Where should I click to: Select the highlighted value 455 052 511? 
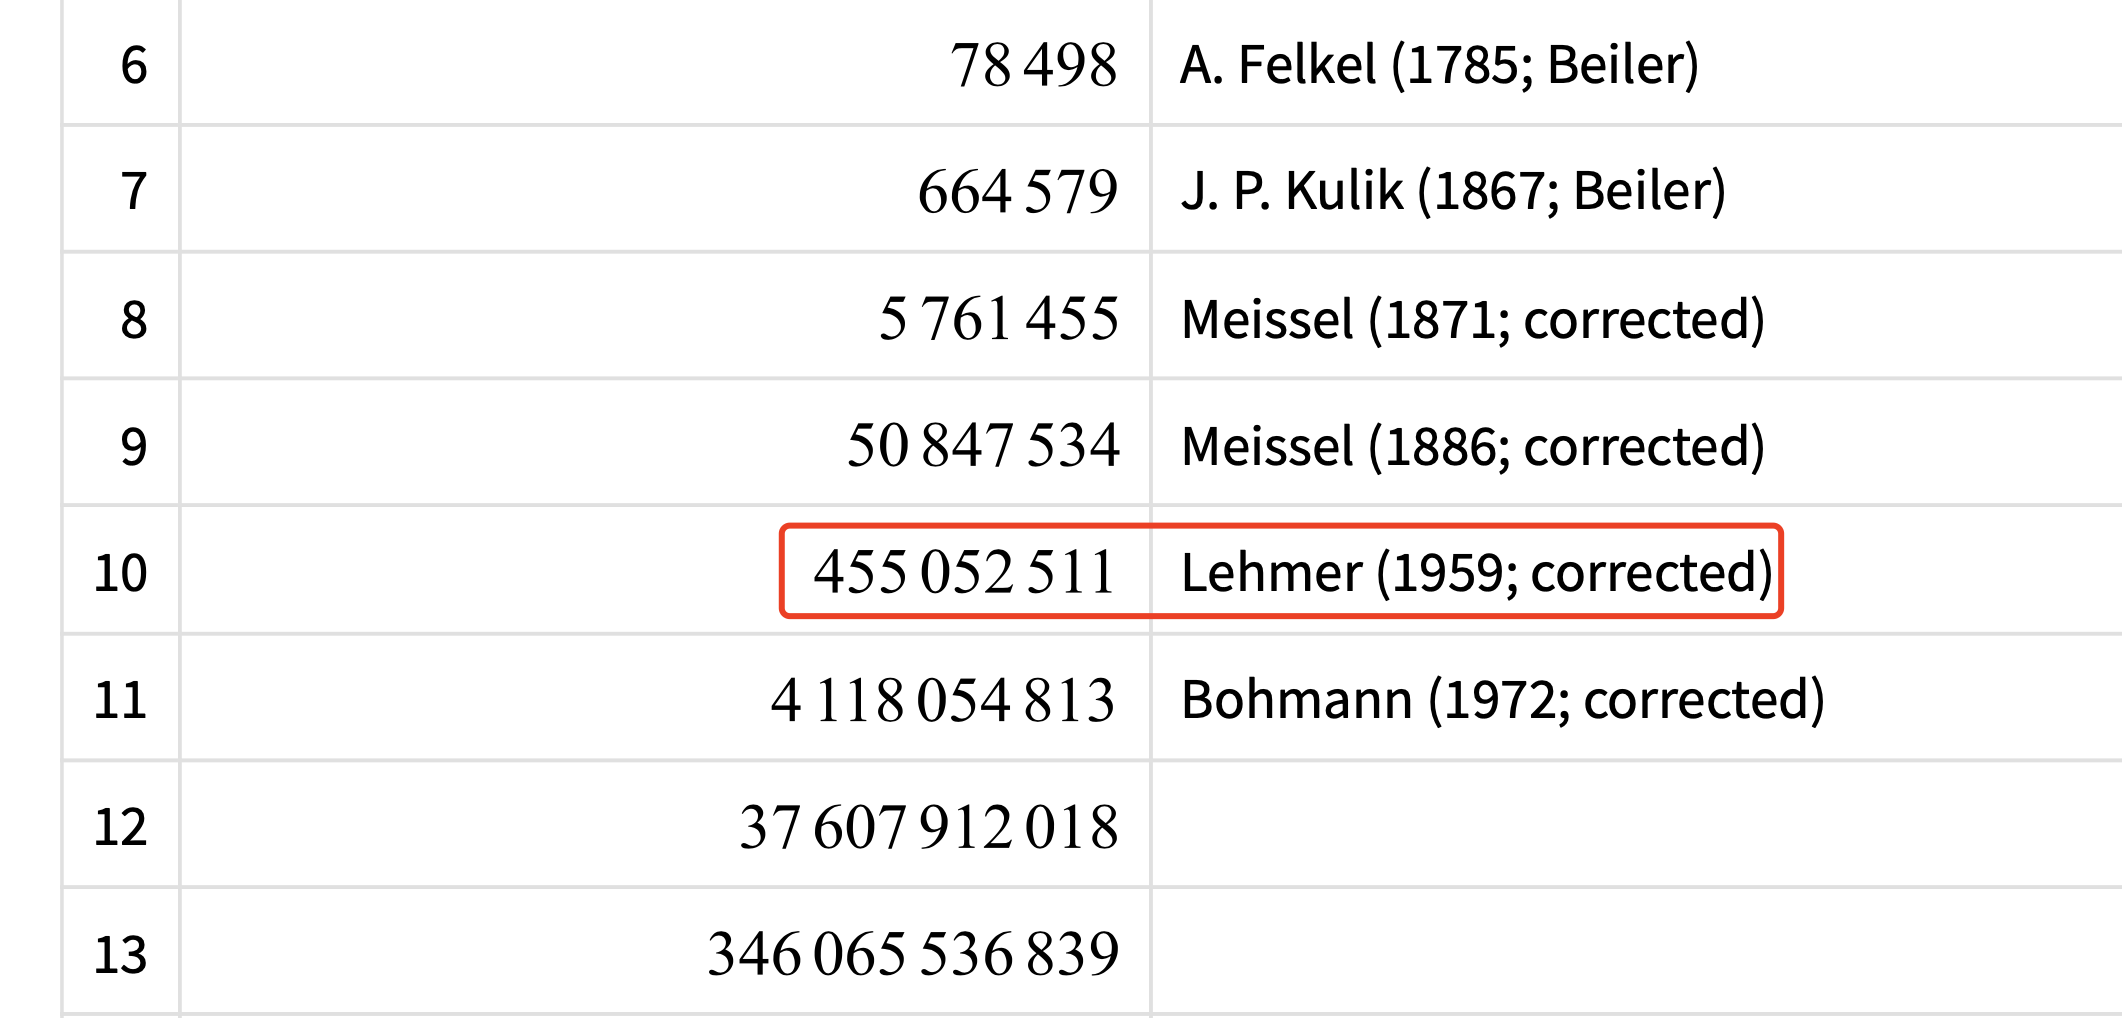[964, 573]
